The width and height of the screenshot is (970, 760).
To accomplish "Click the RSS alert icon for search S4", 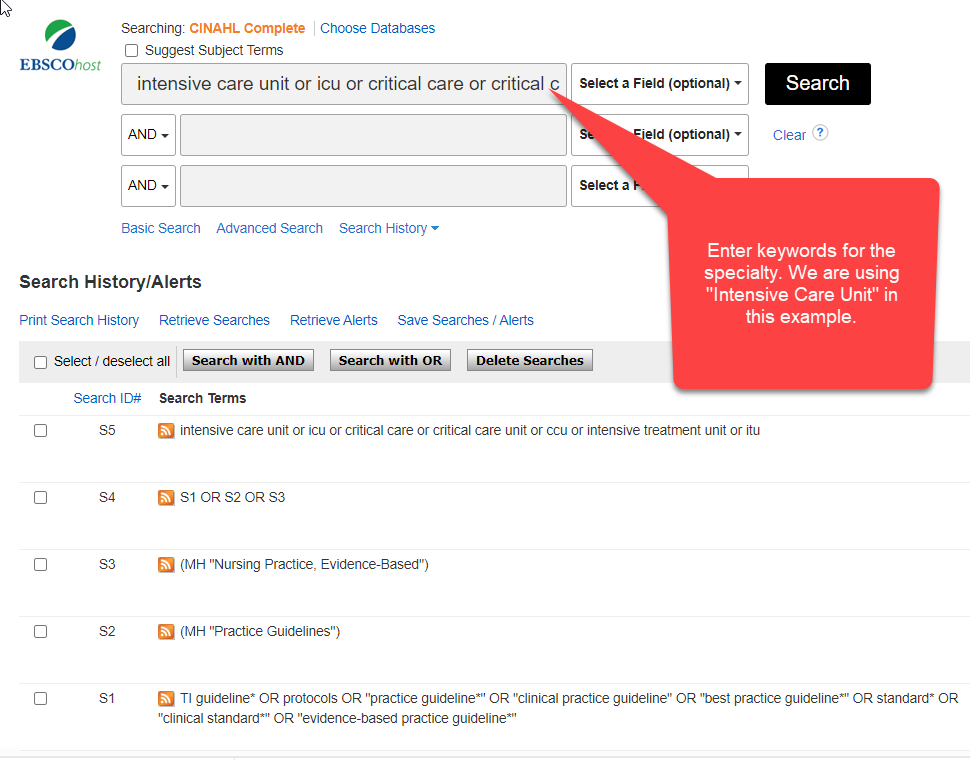I will coord(166,497).
